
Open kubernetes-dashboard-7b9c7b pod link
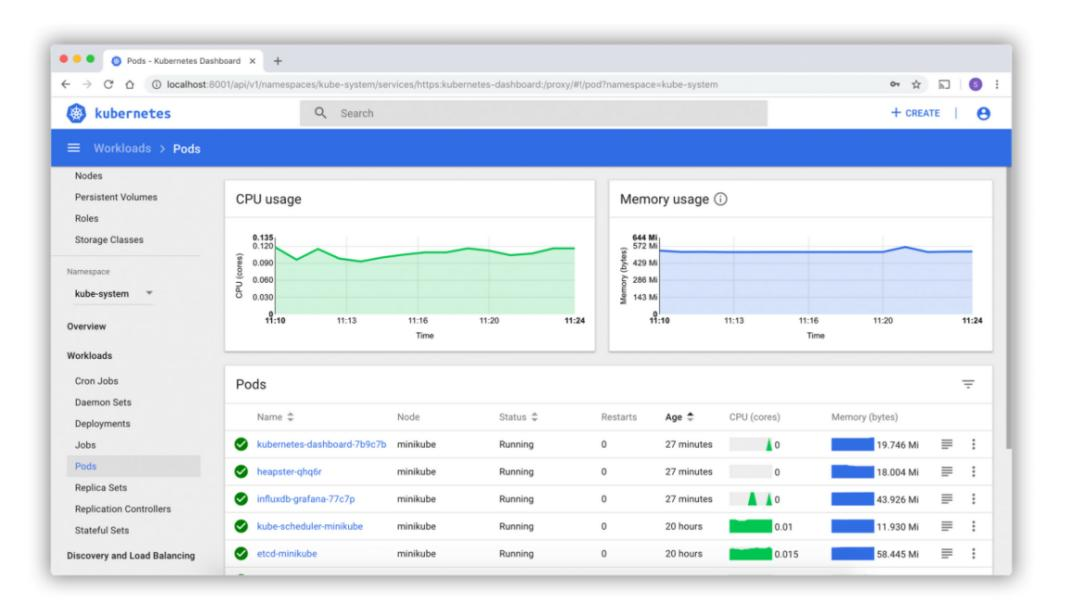pos(321,444)
